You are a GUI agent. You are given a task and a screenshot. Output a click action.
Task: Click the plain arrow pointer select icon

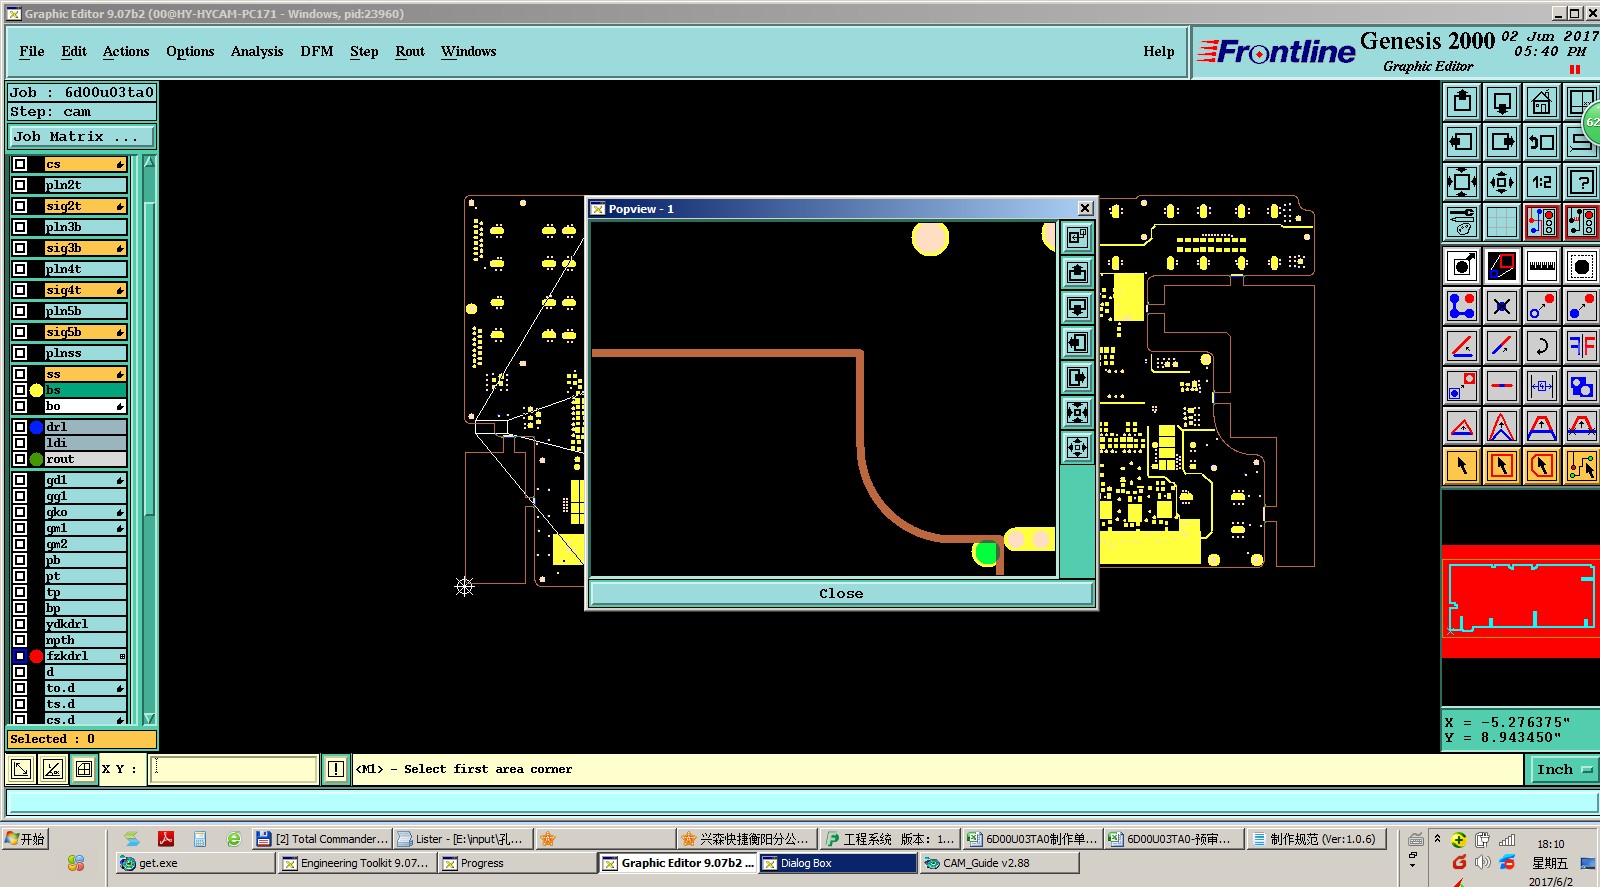point(1462,466)
